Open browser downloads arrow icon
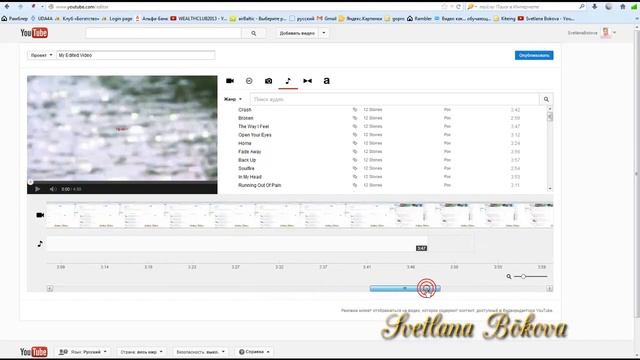The height and width of the screenshot is (360, 640). tap(595, 7)
